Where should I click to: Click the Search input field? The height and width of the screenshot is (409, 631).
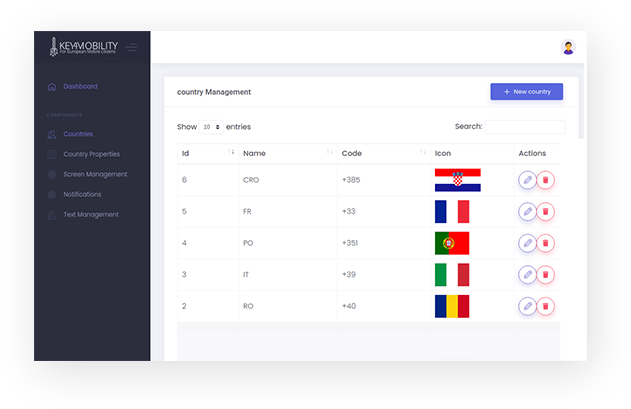click(525, 128)
